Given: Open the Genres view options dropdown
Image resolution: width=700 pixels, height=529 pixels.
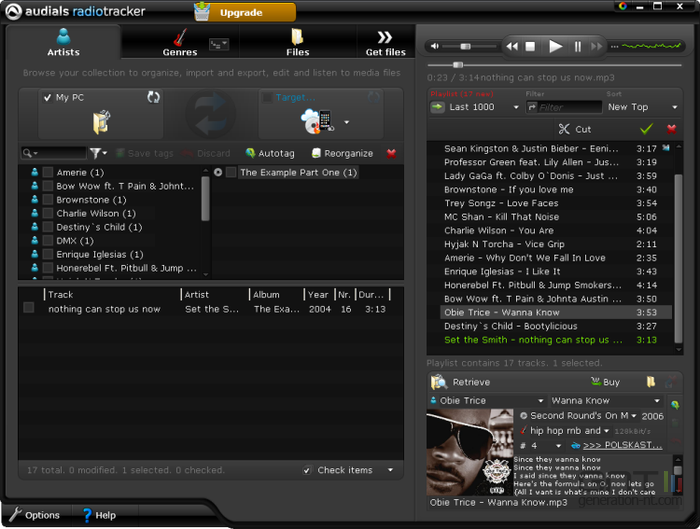Looking at the screenshot, I should pos(219,44).
